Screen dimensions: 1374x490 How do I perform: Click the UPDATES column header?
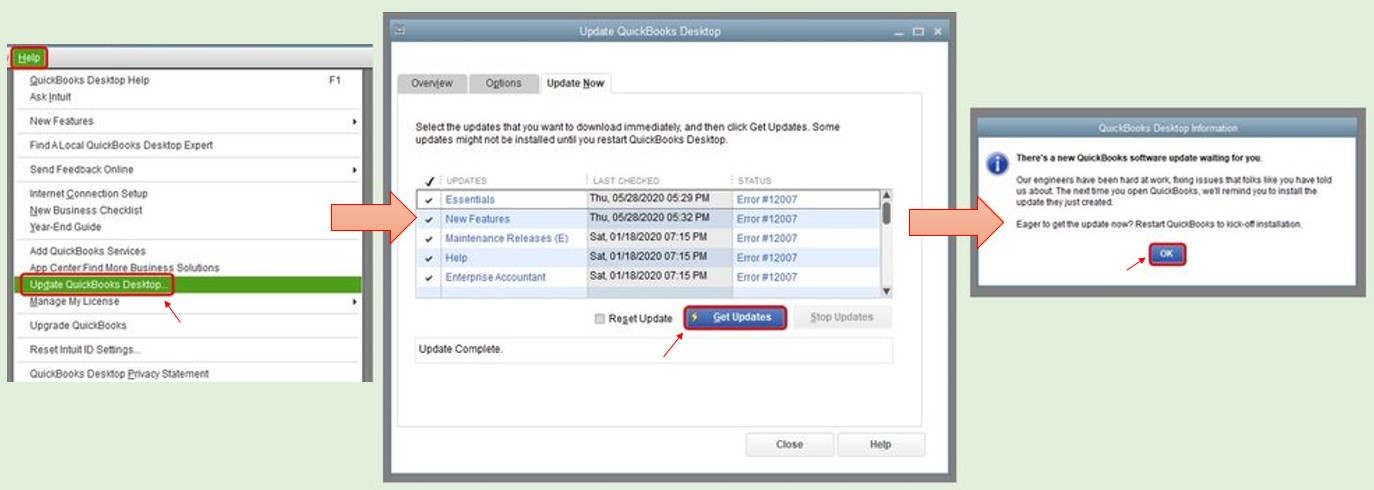[466, 180]
